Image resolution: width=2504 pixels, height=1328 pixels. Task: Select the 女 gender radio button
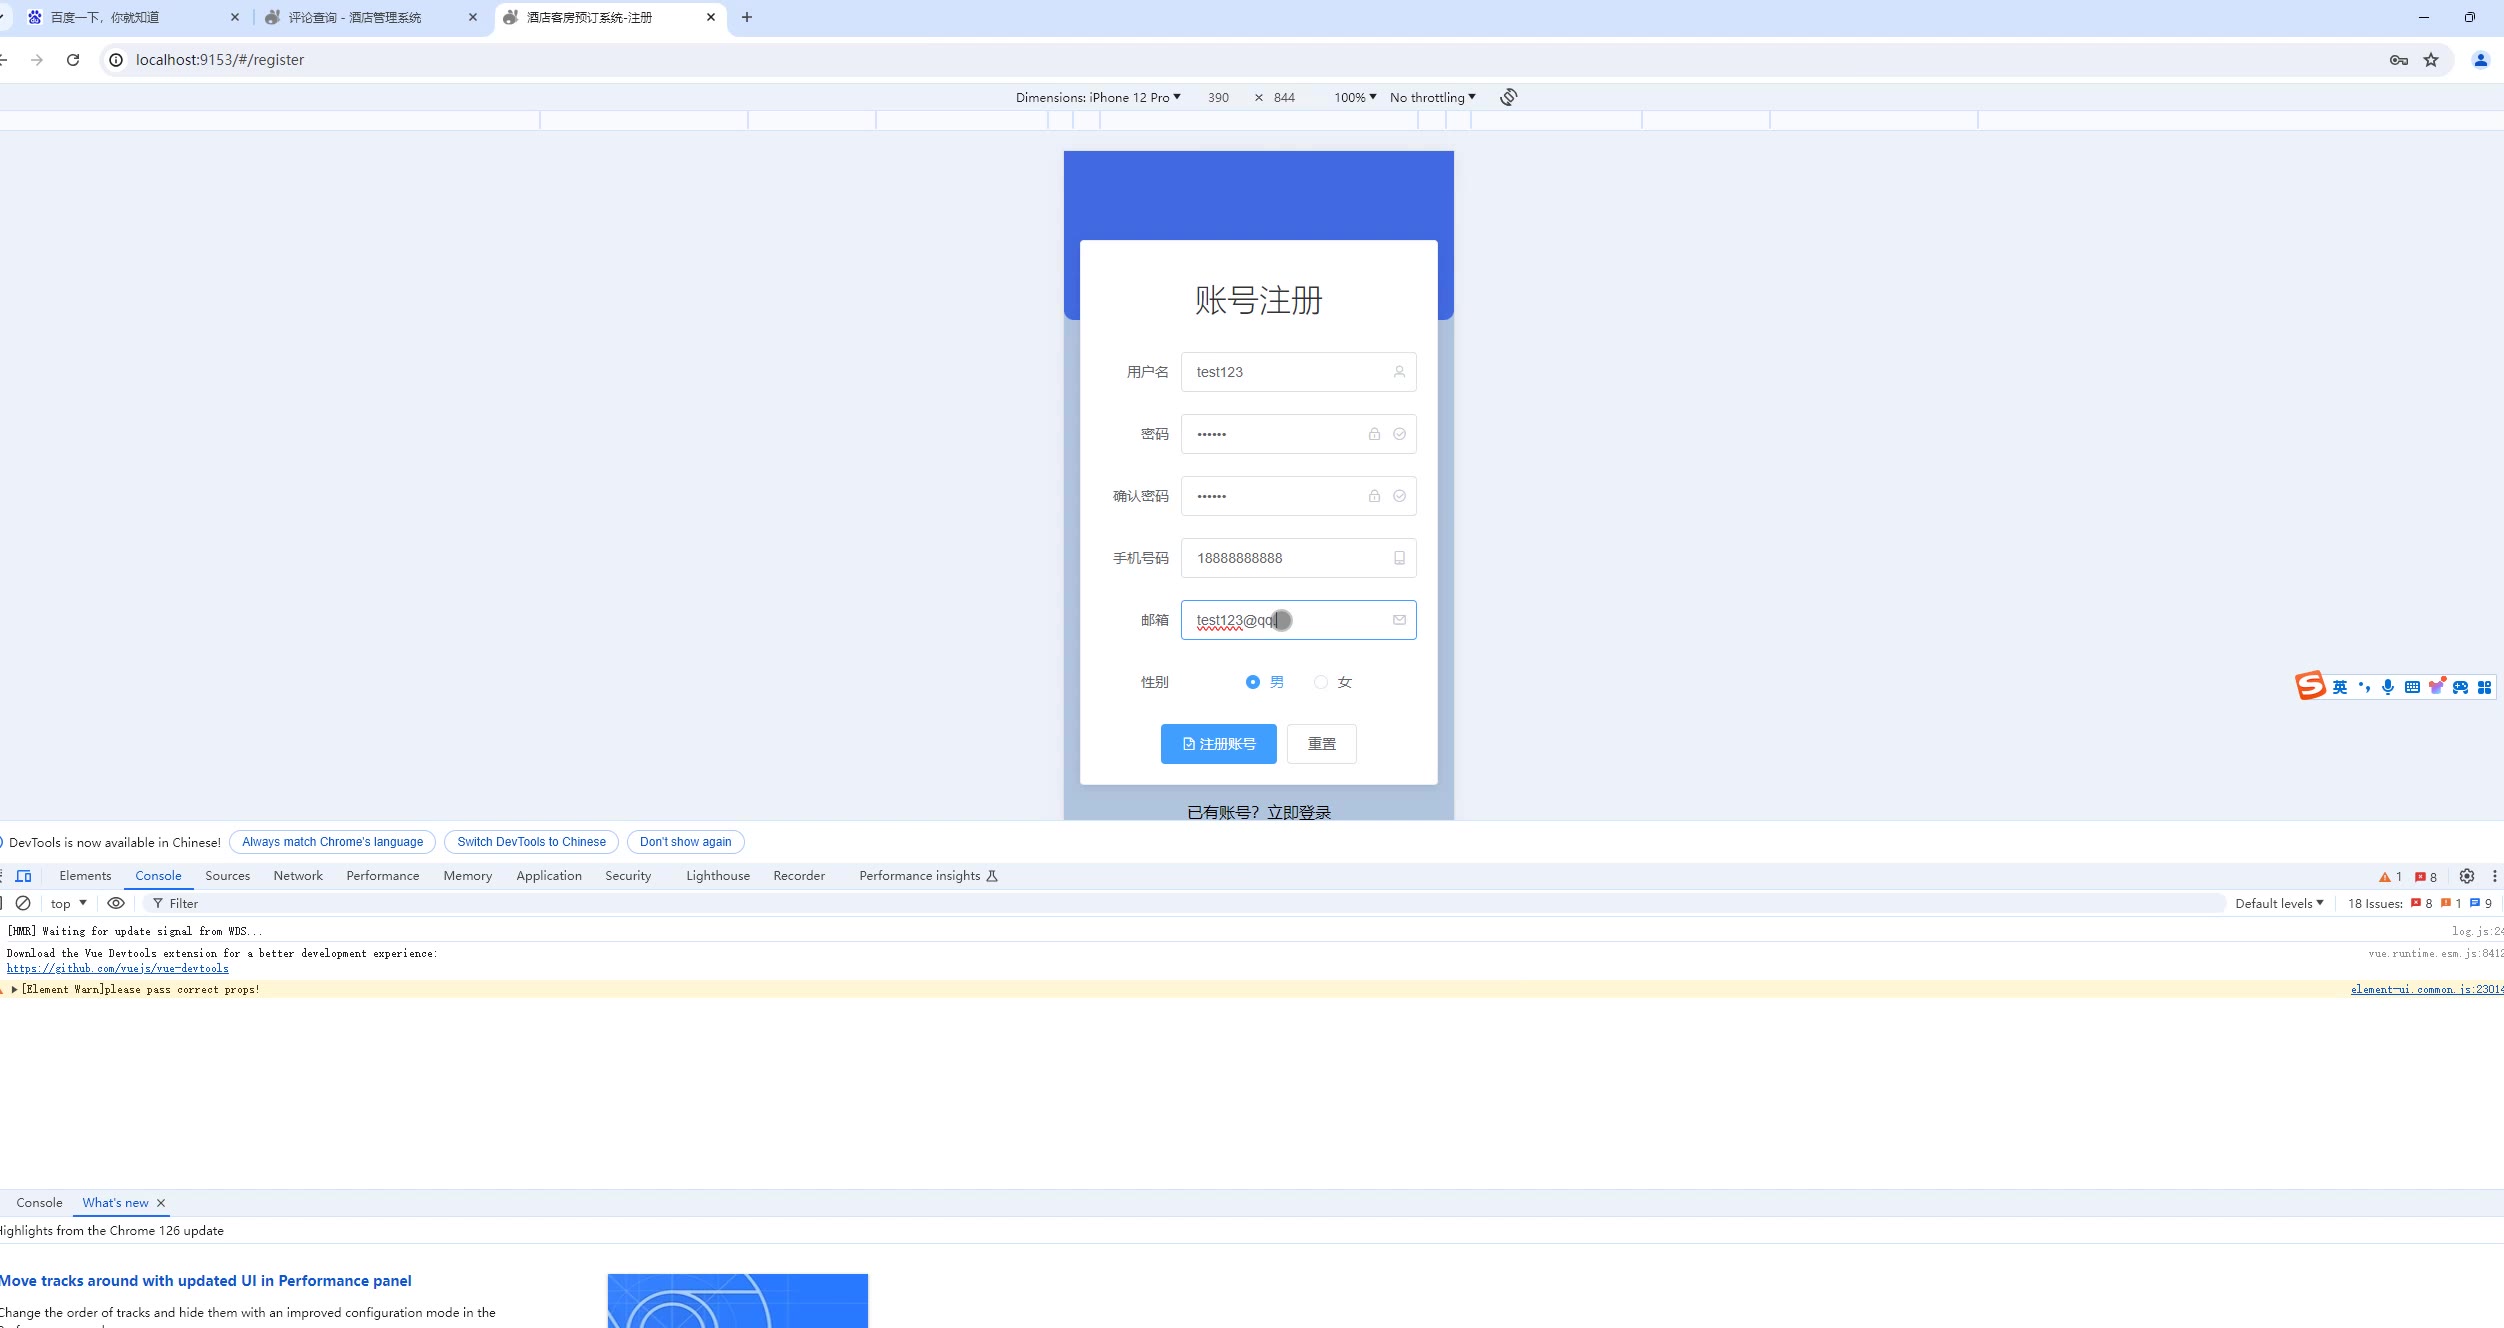pyautogui.click(x=1321, y=682)
